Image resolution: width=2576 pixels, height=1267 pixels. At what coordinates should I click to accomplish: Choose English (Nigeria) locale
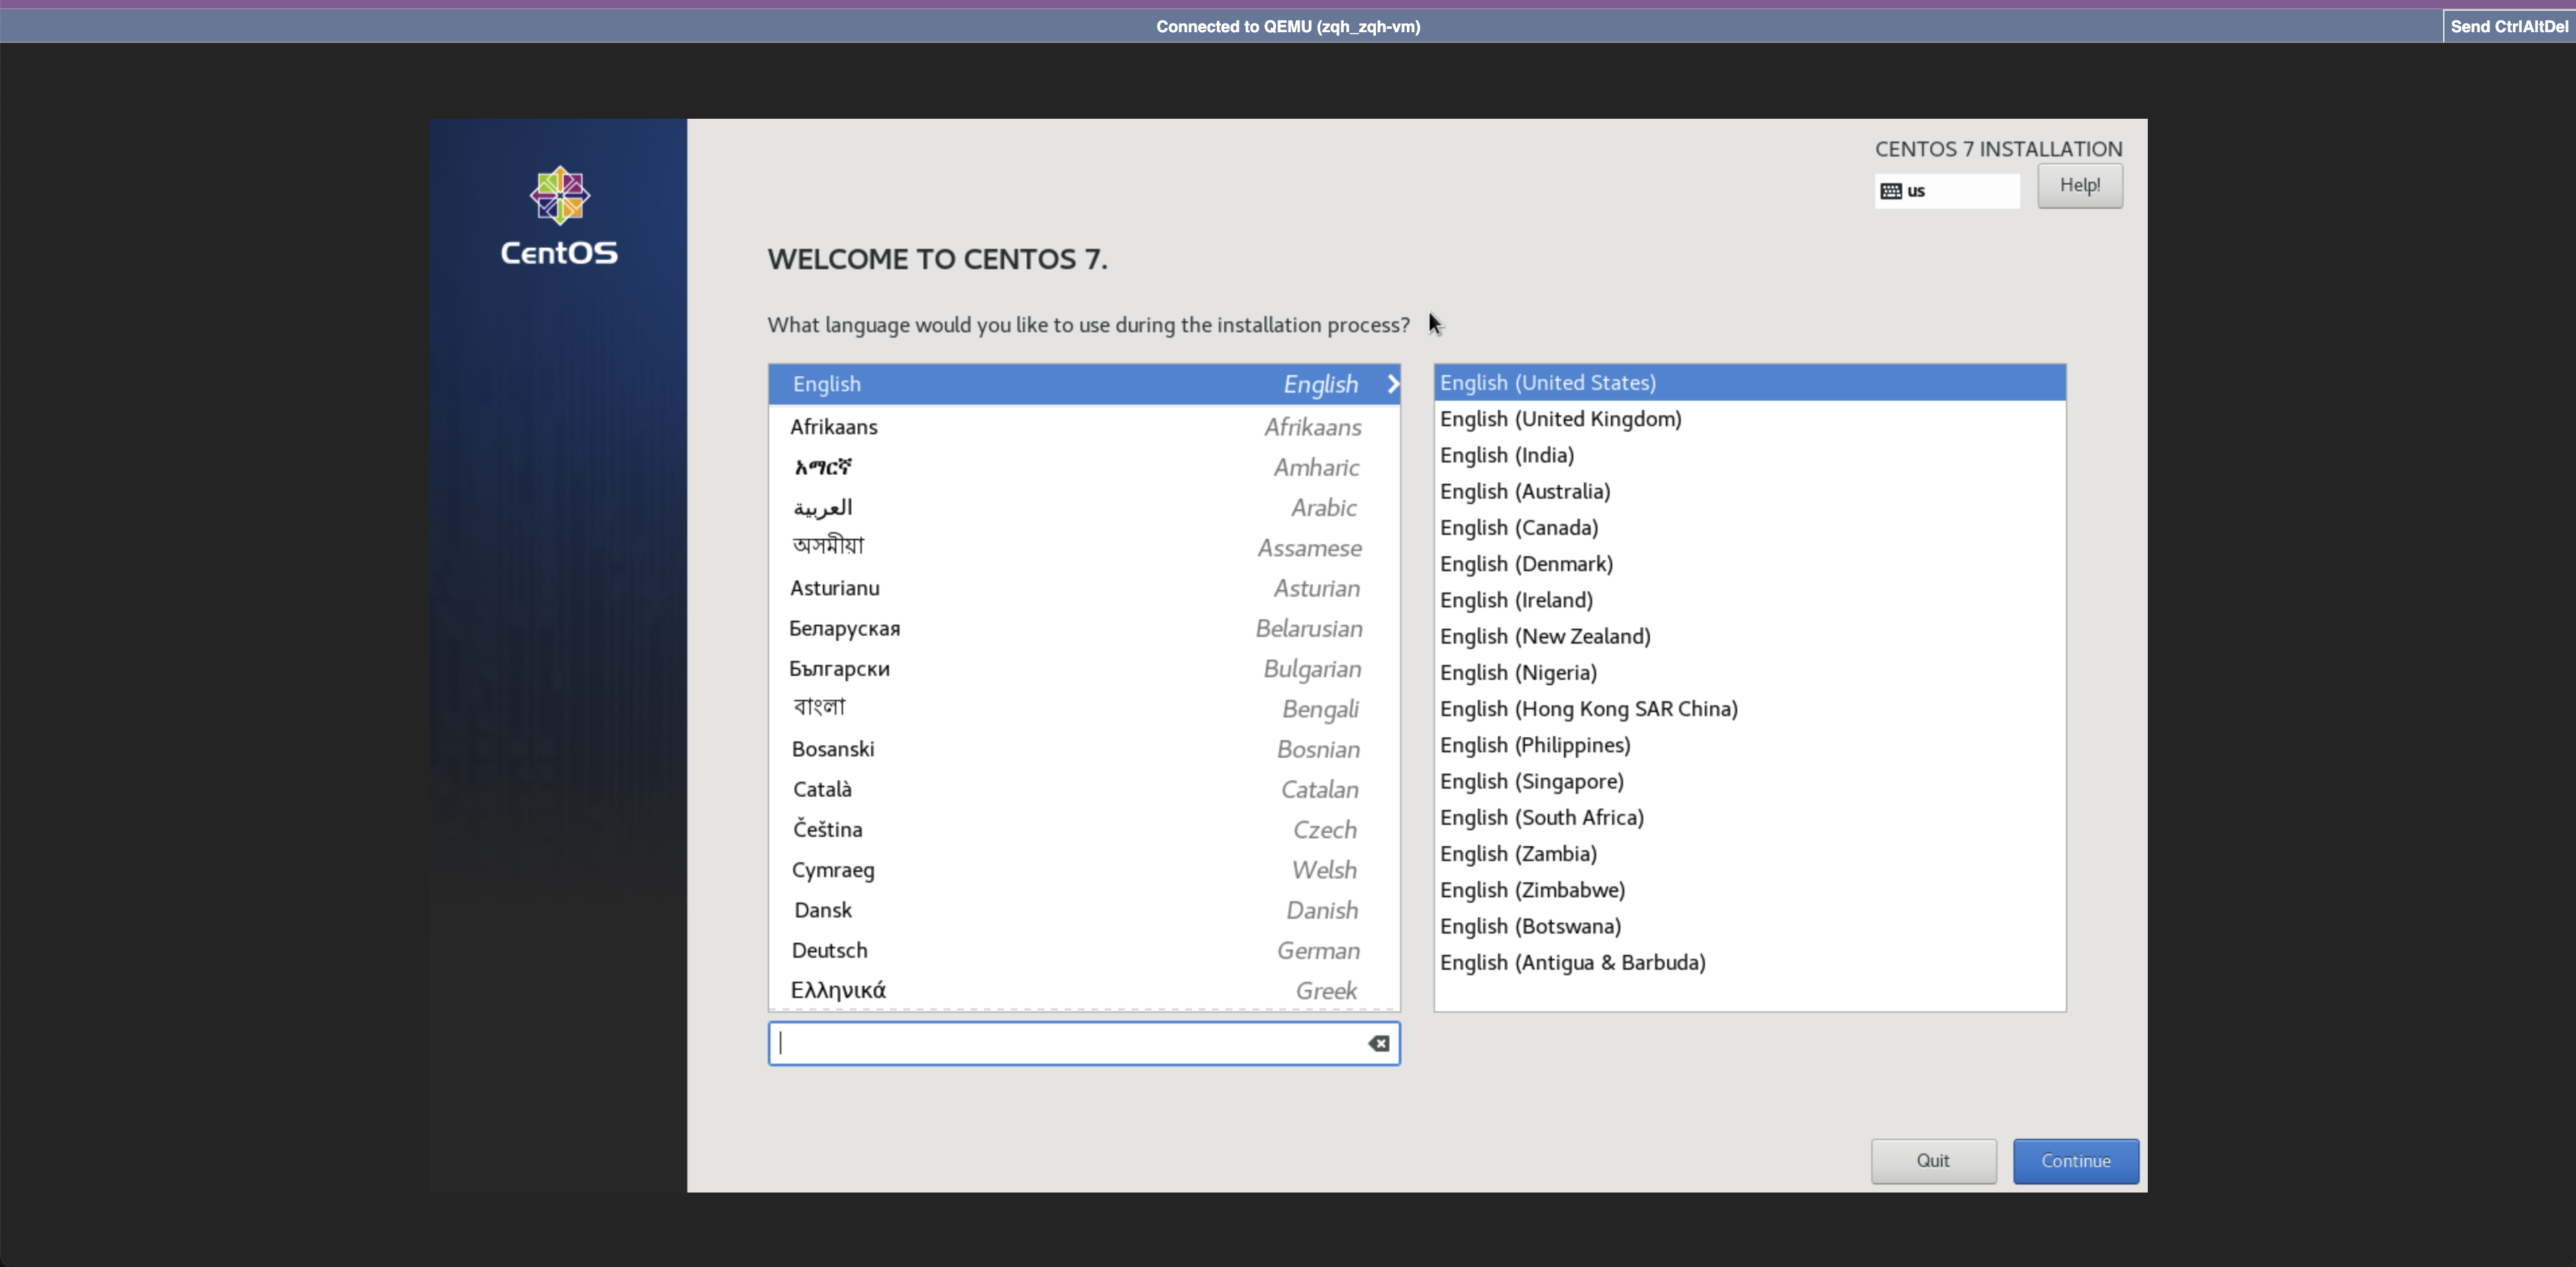pos(1750,672)
